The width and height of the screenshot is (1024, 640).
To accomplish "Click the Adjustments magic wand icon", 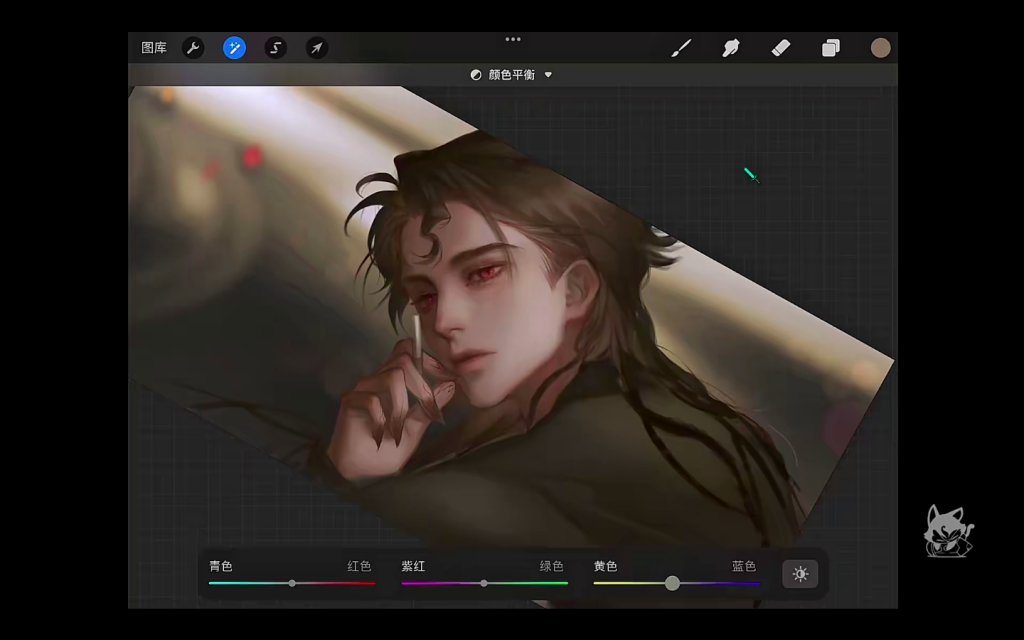I will click(234, 48).
